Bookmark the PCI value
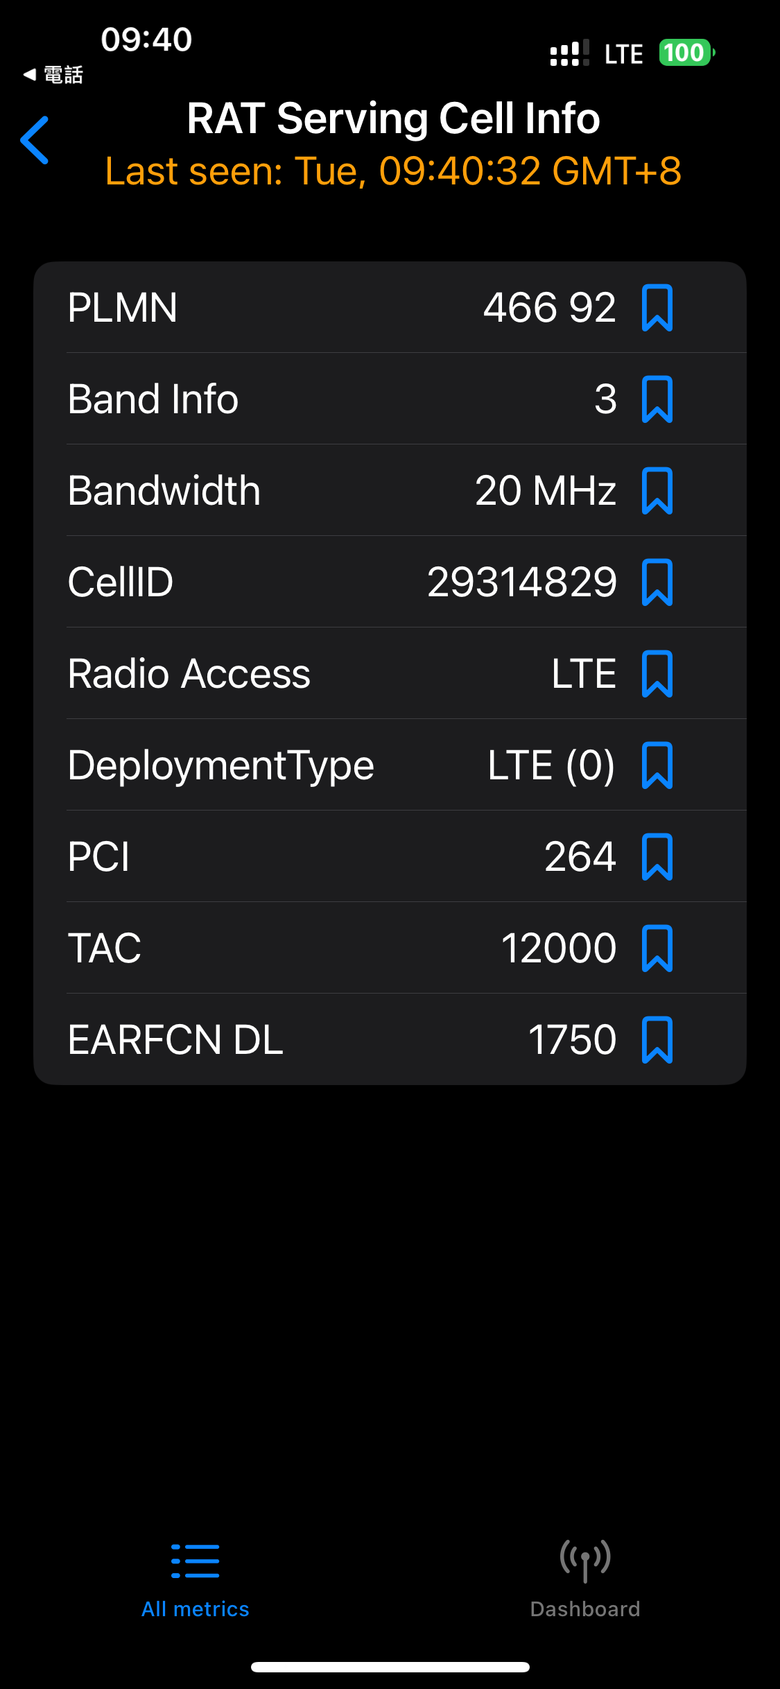Screen dimensions: 780x1689 click(x=657, y=857)
